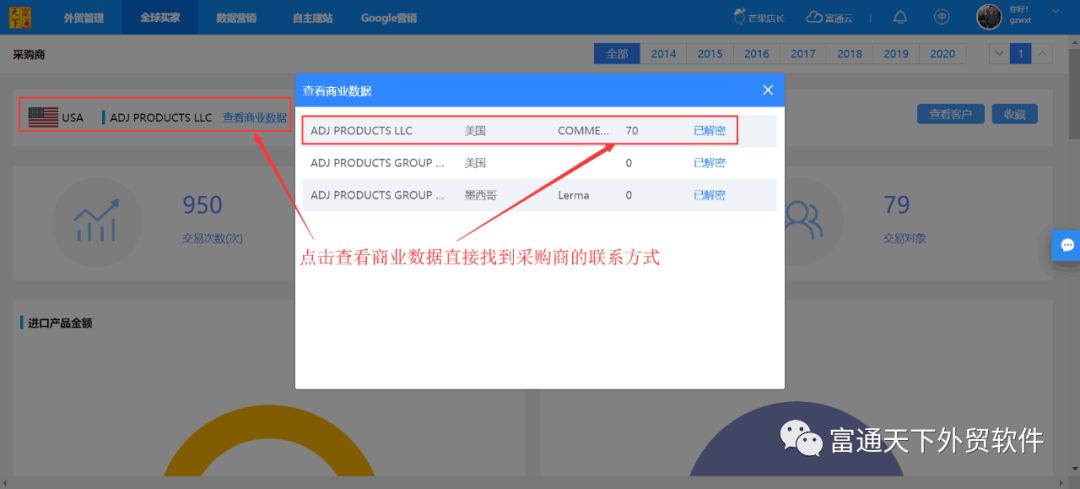Select ADJ PRODUCTS LLC row in dialog
The height and width of the screenshot is (489, 1080).
click(x=539, y=130)
